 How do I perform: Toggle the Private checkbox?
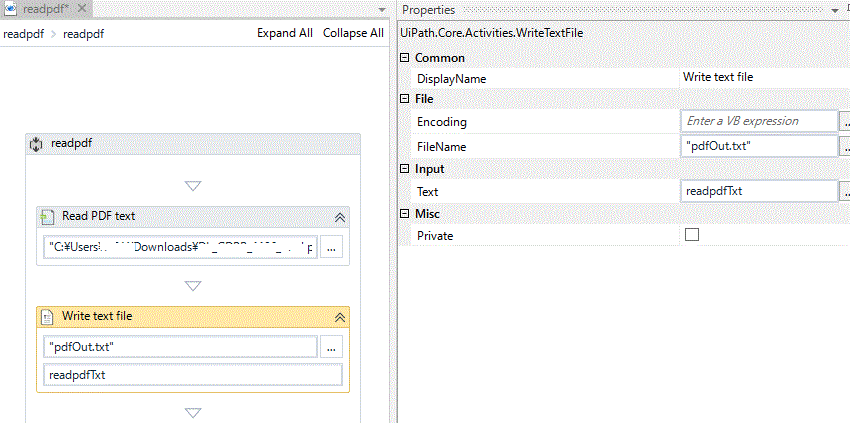pos(692,235)
